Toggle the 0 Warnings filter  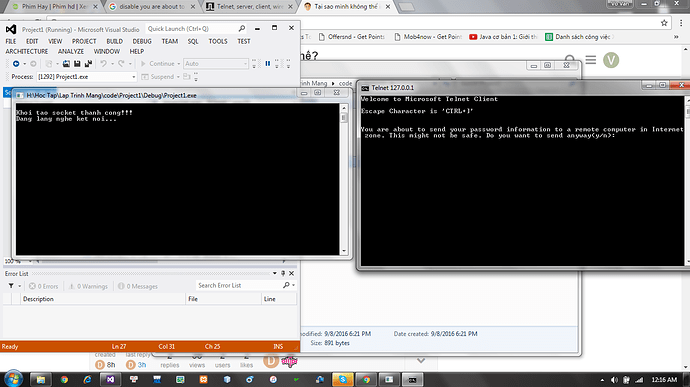coord(88,286)
